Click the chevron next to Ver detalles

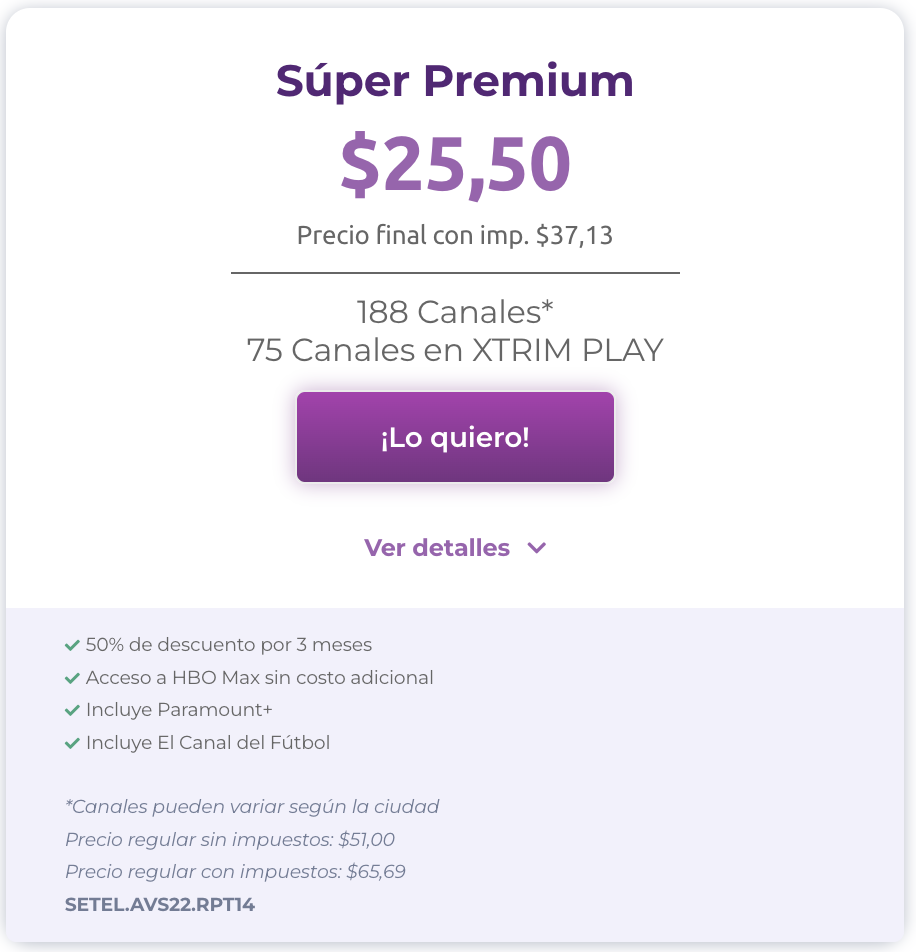(537, 548)
